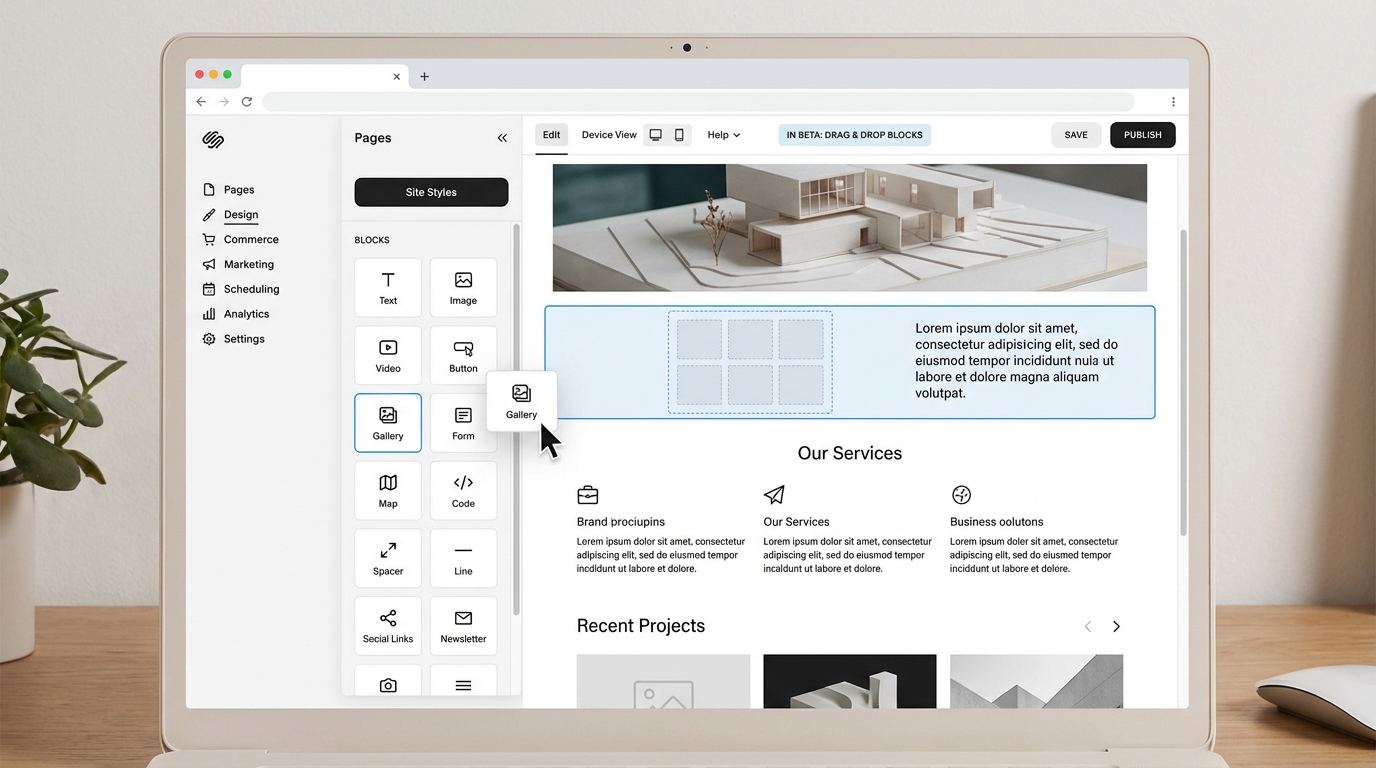Select the Image block icon
Screen dimensions: 1376x768
[x=463, y=287]
